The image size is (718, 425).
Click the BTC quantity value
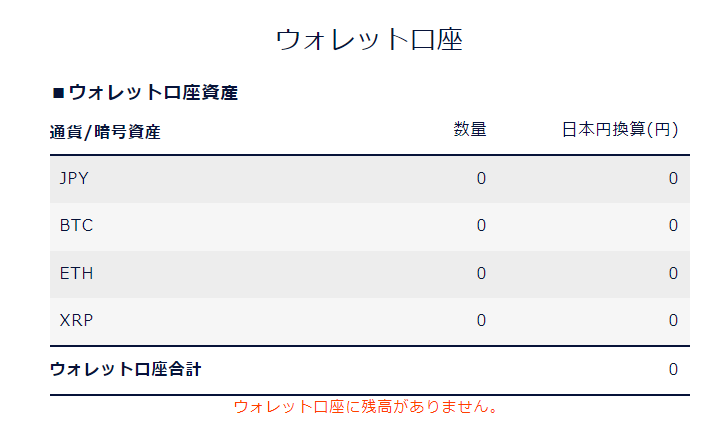click(x=481, y=226)
